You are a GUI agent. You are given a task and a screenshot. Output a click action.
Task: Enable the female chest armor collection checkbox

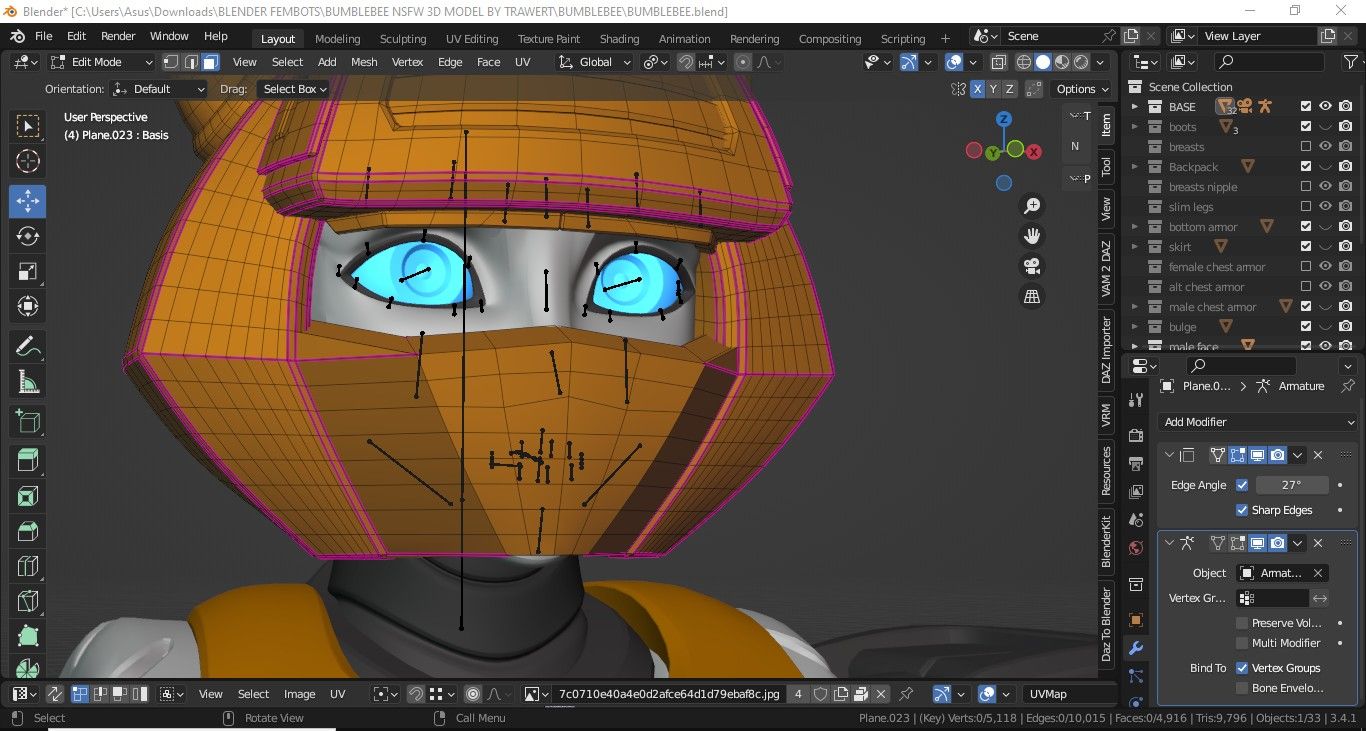[x=1305, y=267]
